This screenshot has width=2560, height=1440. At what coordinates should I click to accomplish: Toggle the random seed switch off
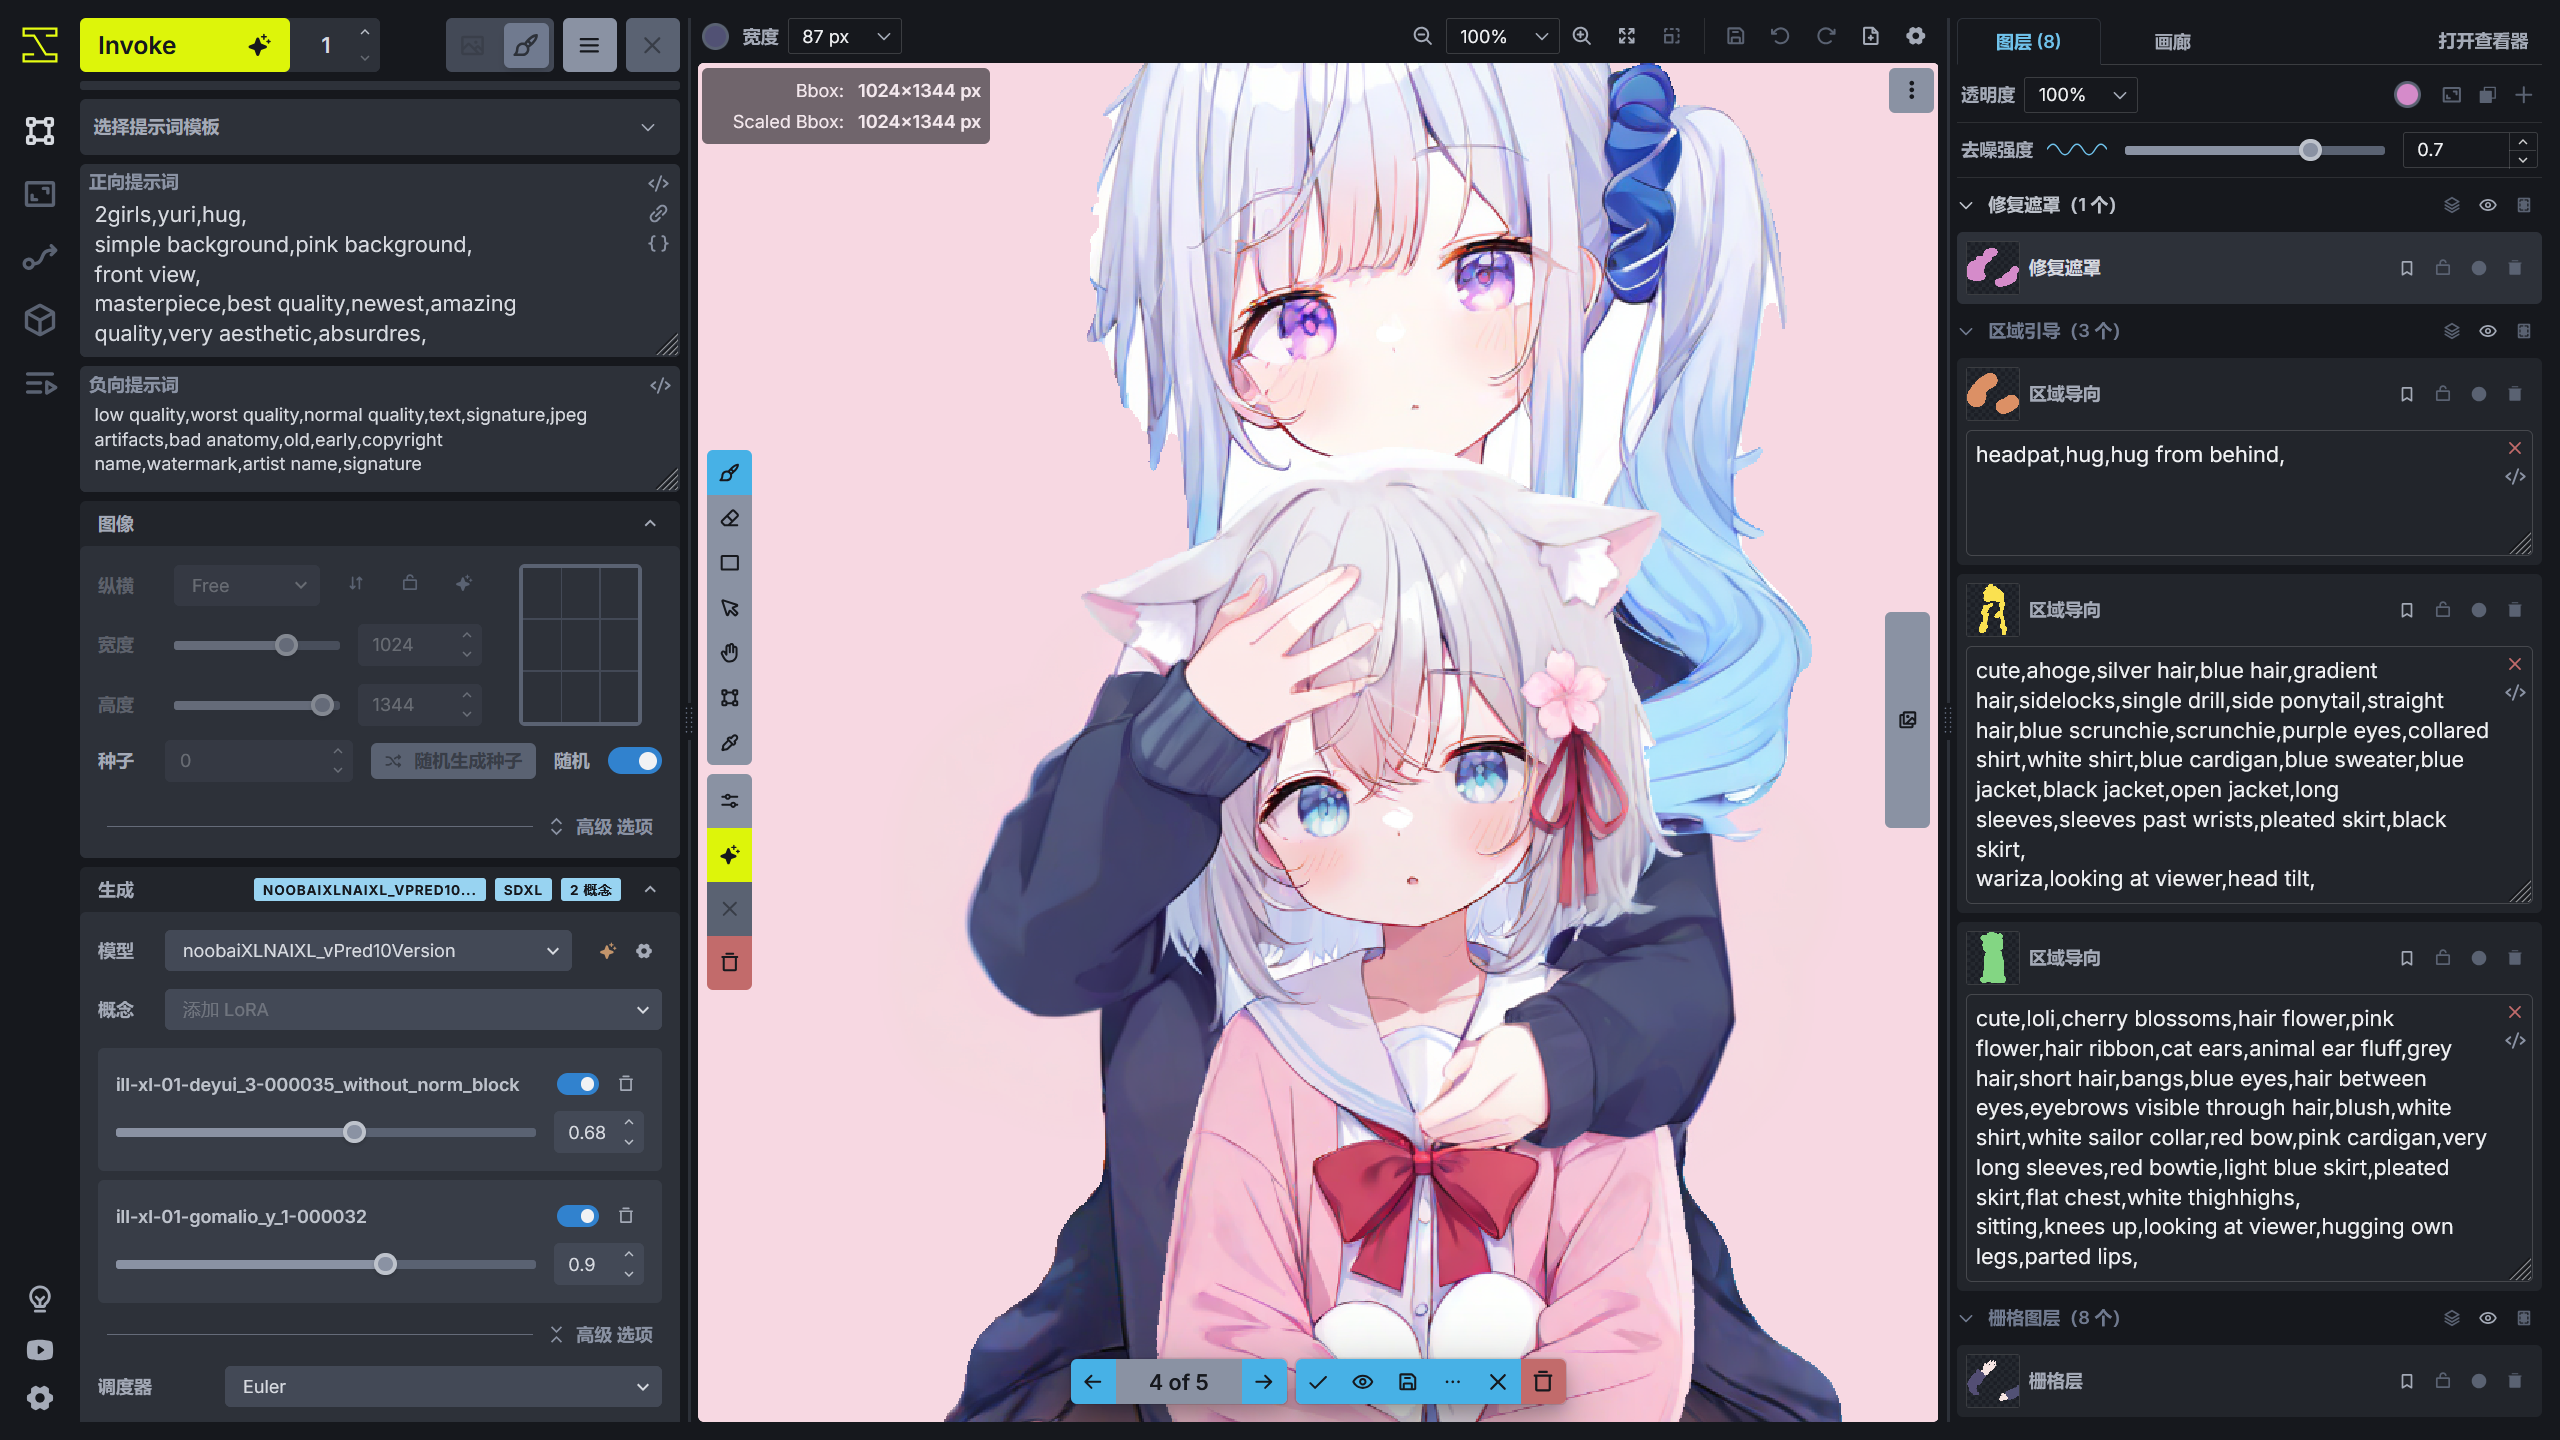[635, 761]
